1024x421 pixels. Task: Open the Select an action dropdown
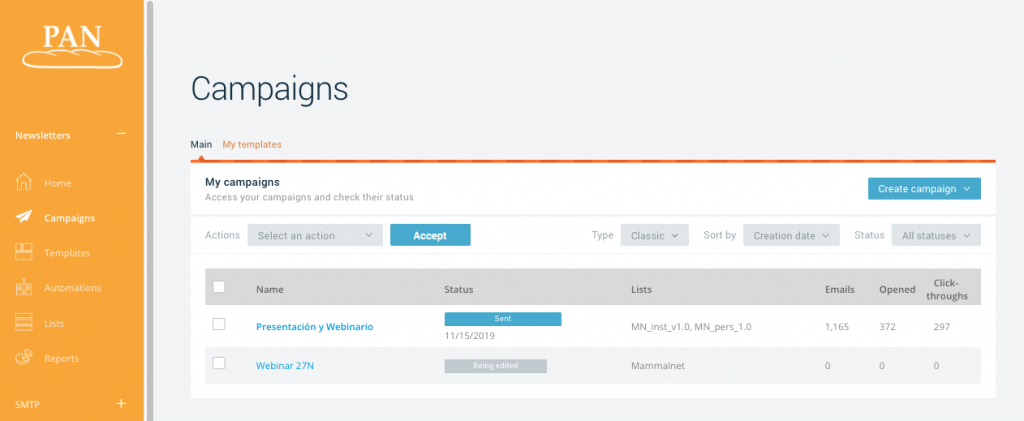coord(315,235)
